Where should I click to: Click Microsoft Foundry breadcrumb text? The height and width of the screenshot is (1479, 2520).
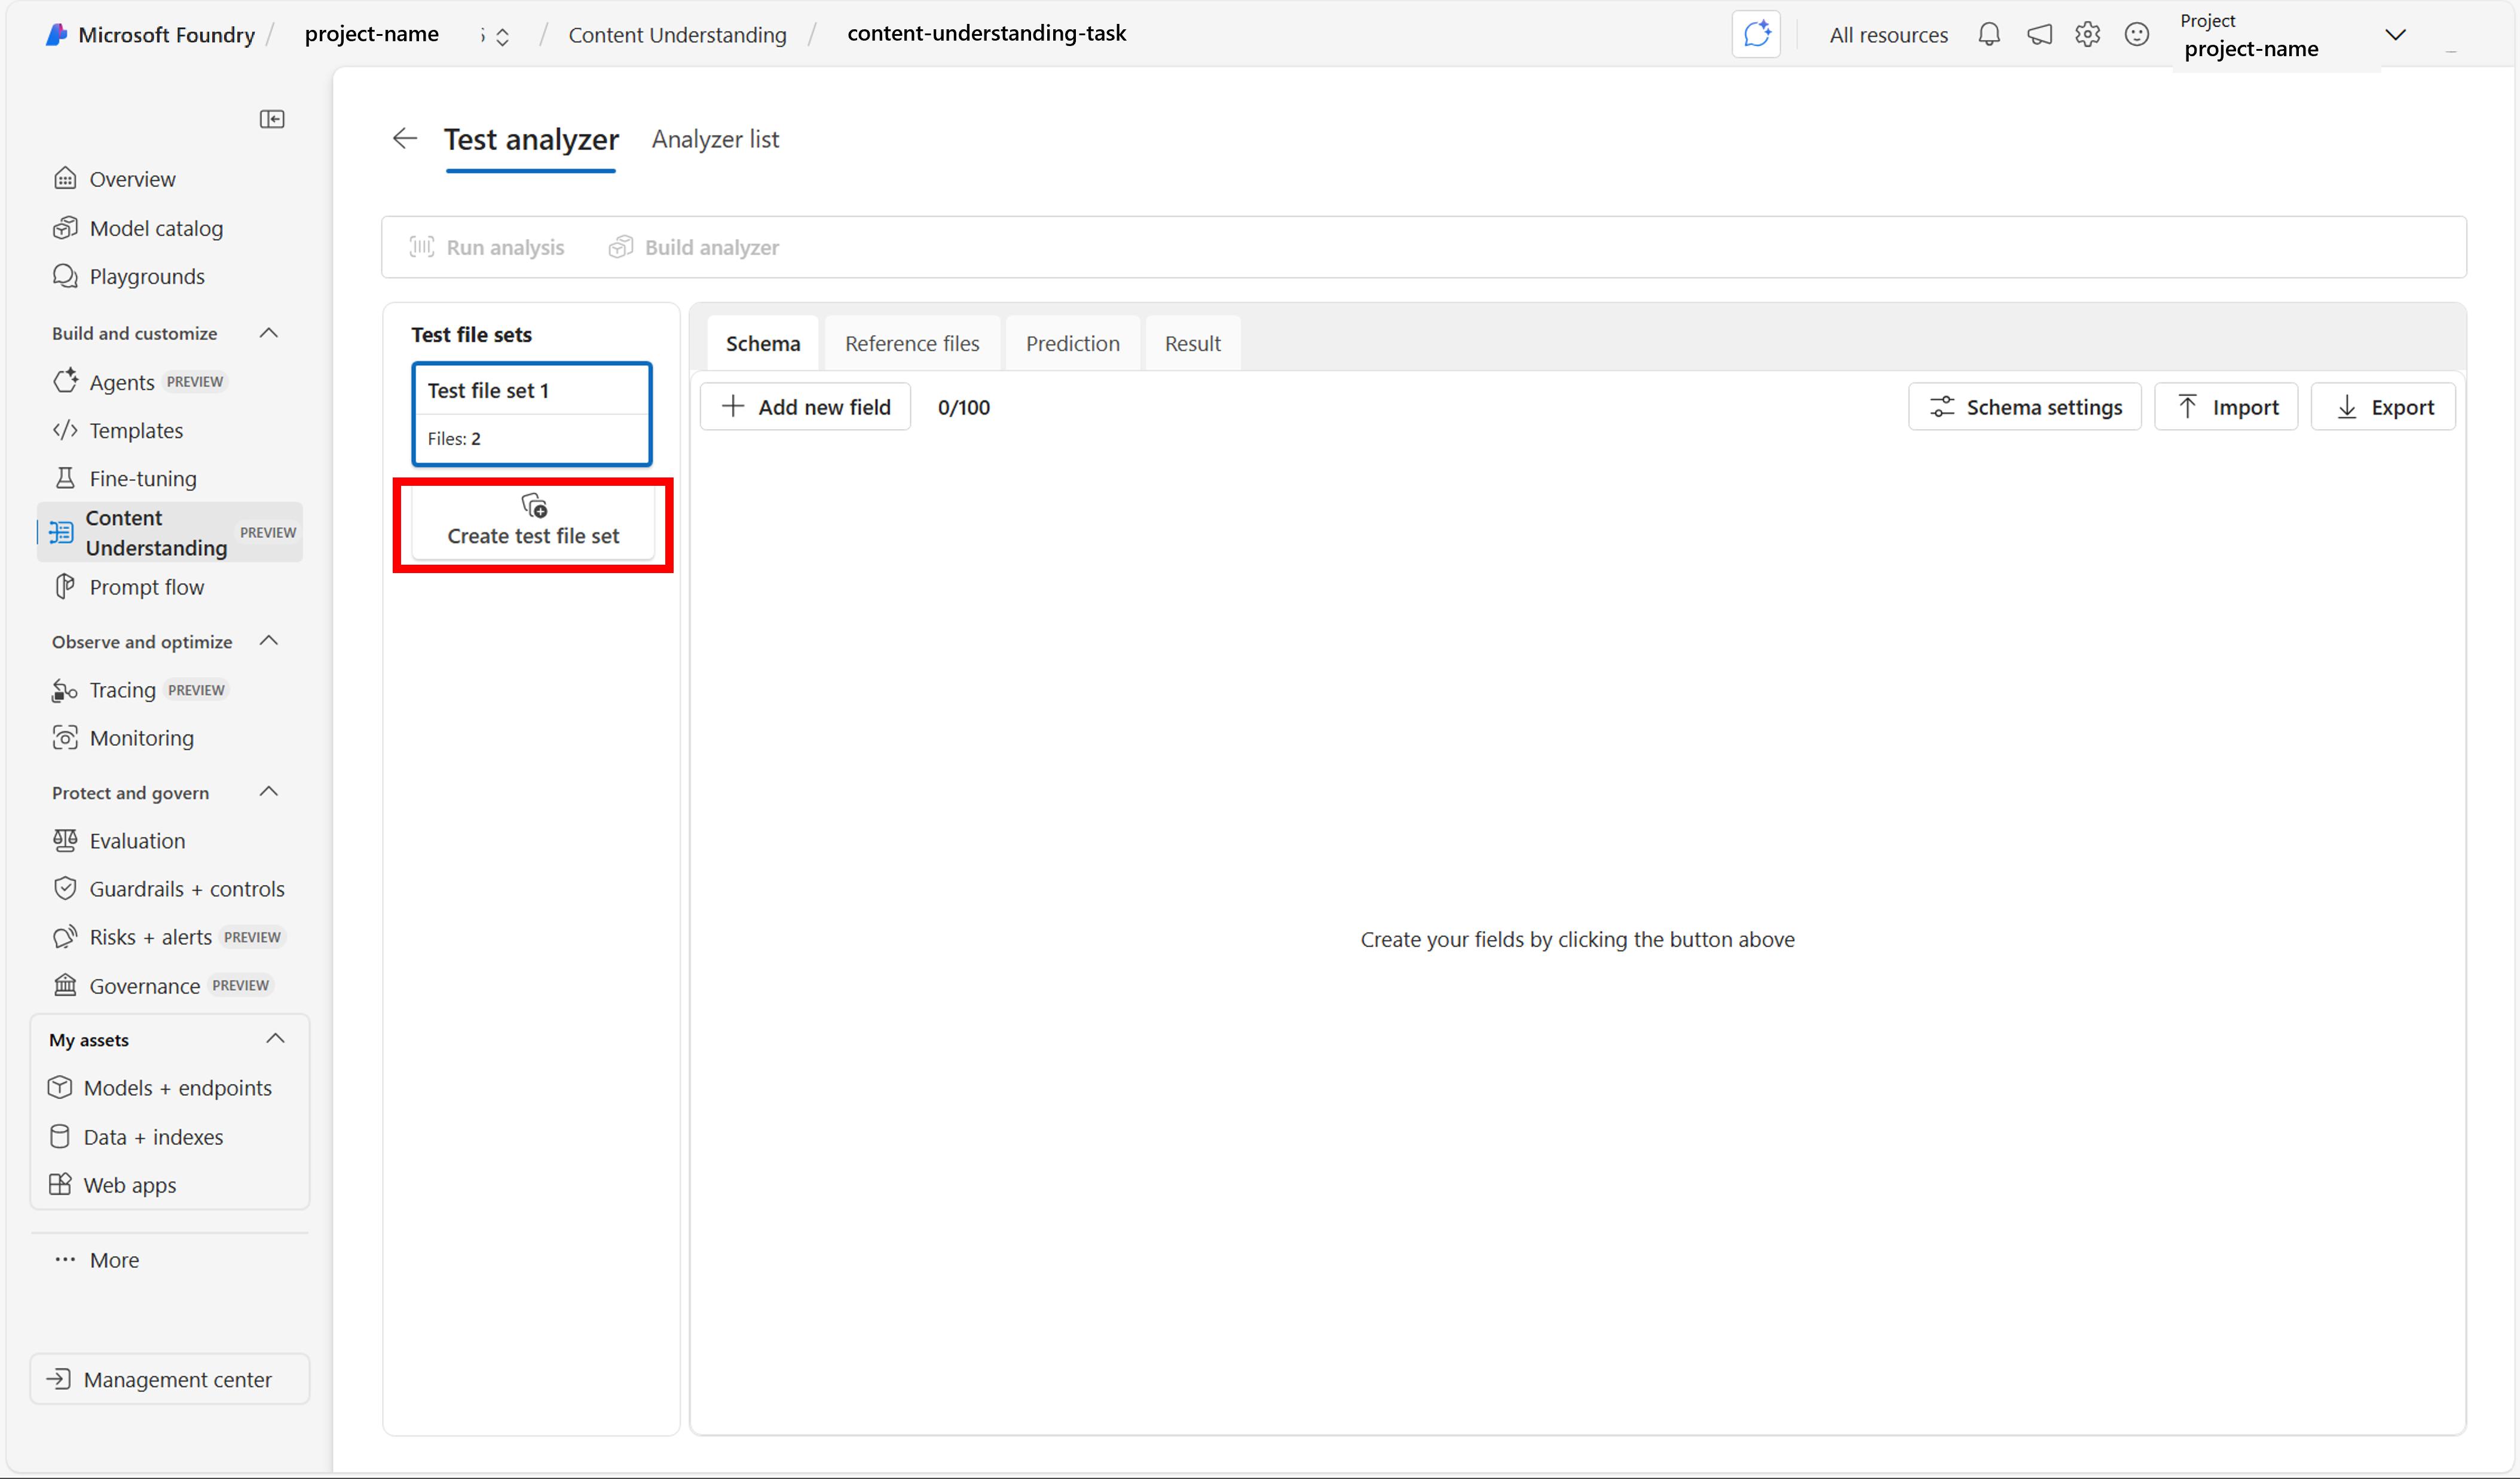[167, 35]
